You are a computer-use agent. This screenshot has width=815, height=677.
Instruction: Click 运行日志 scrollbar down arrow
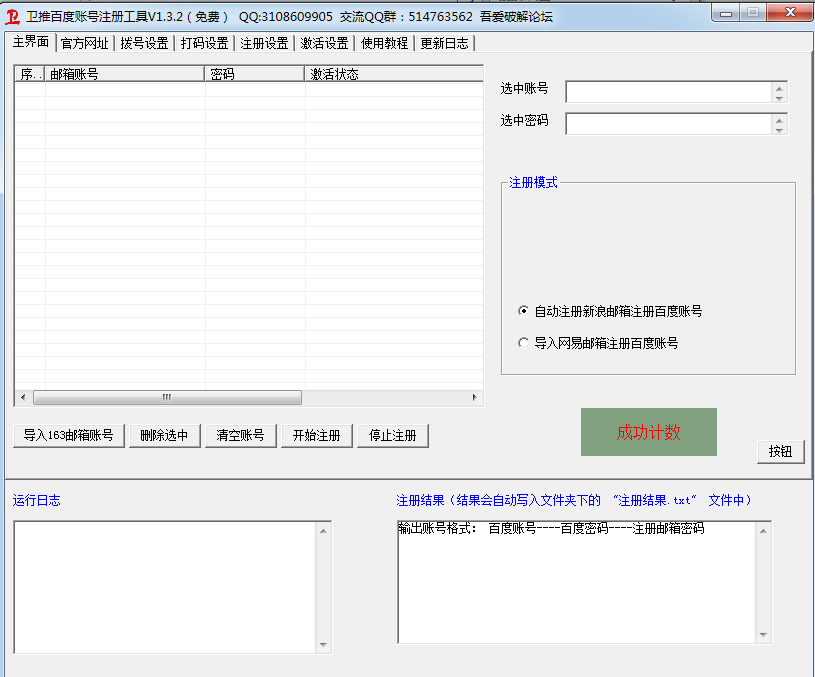323,645
